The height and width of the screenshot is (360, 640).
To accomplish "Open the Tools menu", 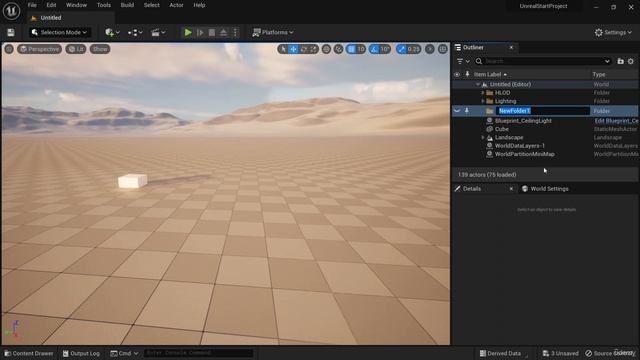I will (104, 5).
